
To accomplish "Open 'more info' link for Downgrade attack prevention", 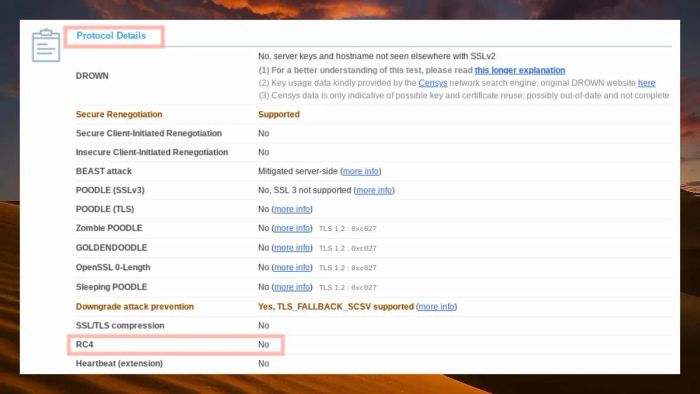I will tap(436, 307).
